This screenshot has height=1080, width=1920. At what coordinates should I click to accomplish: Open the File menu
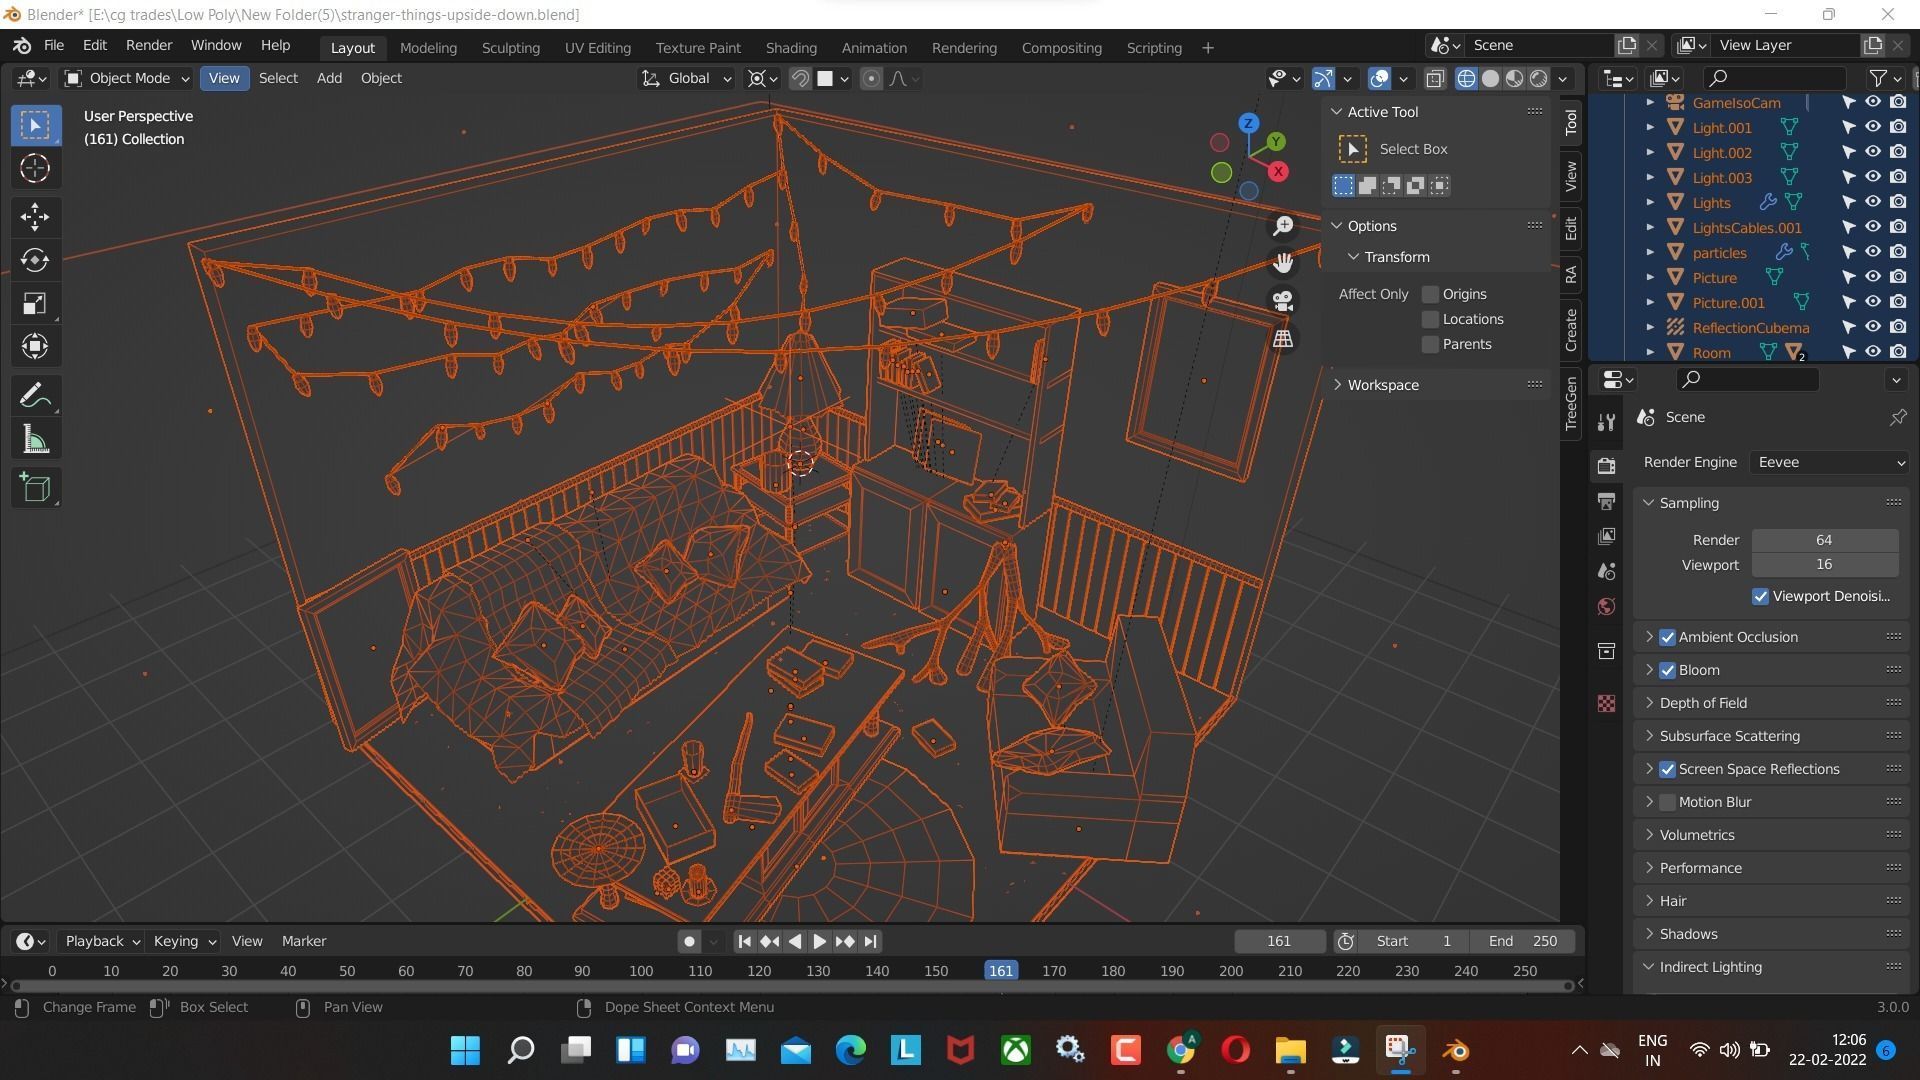point(54,46)
